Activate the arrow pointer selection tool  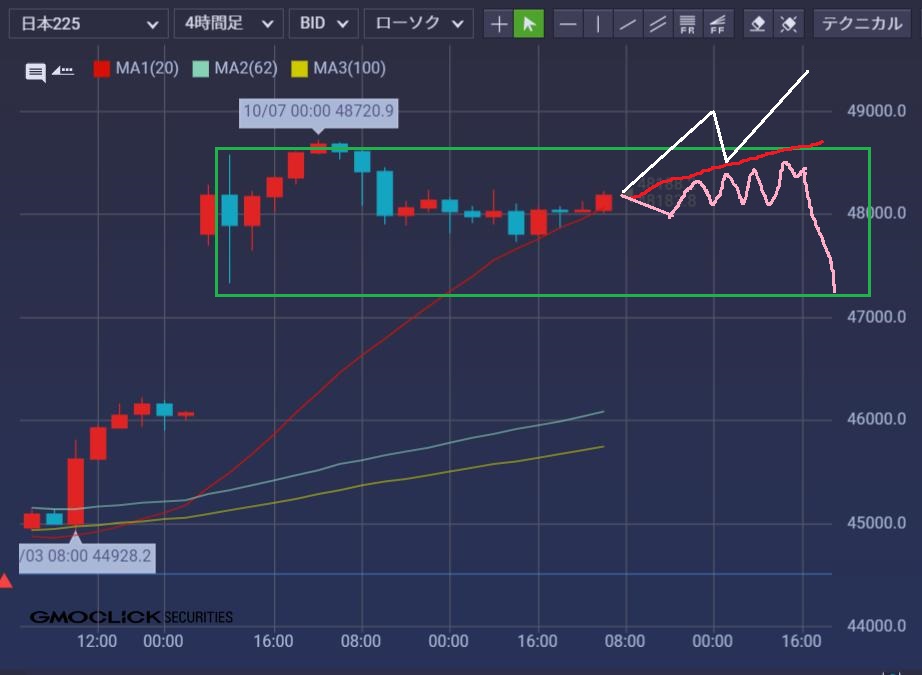pyautogui.click(x=528, y=24)
